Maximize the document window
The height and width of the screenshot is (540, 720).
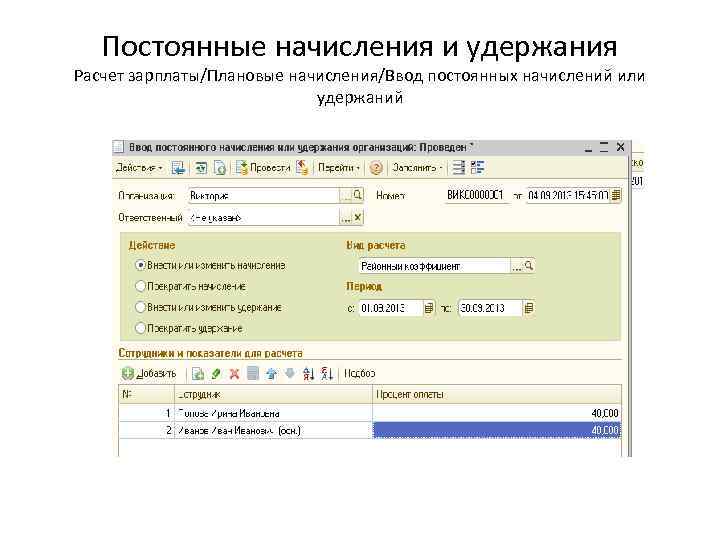pos(604,147)
